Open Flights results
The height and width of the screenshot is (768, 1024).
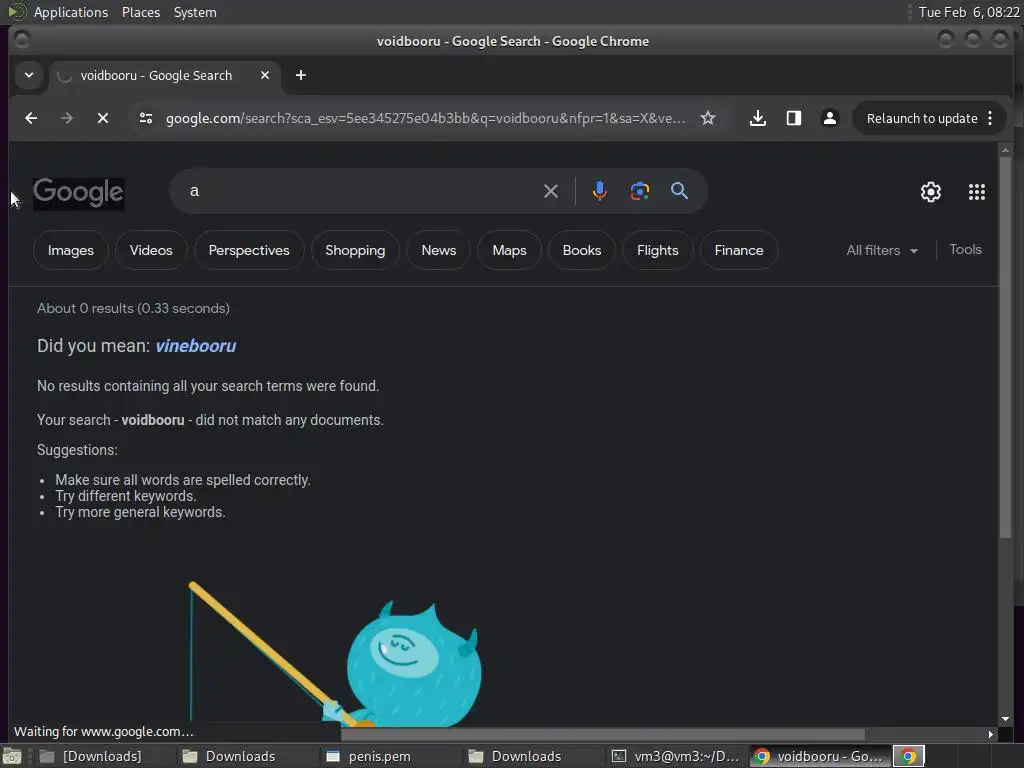point(658,250)
